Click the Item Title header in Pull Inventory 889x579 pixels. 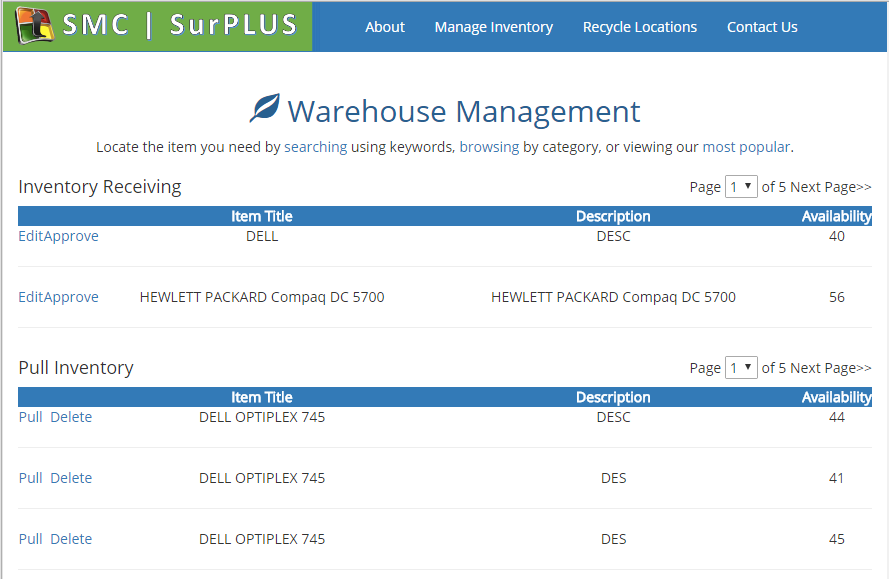pos(261,397)
